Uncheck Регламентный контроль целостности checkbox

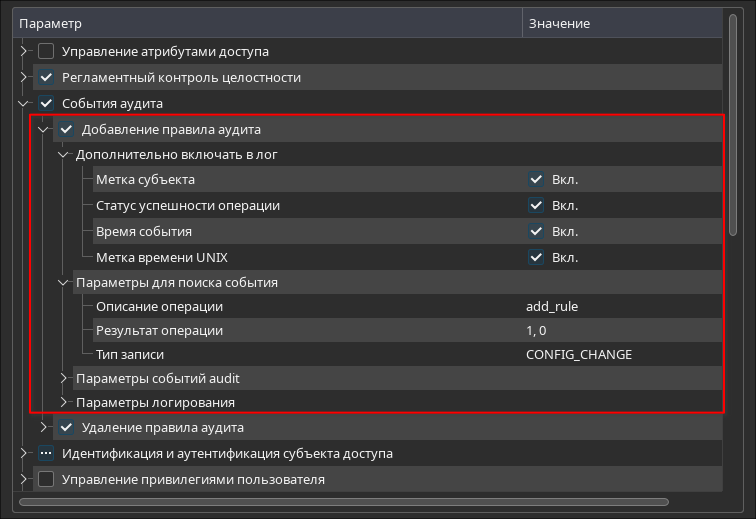pos(46,77)
